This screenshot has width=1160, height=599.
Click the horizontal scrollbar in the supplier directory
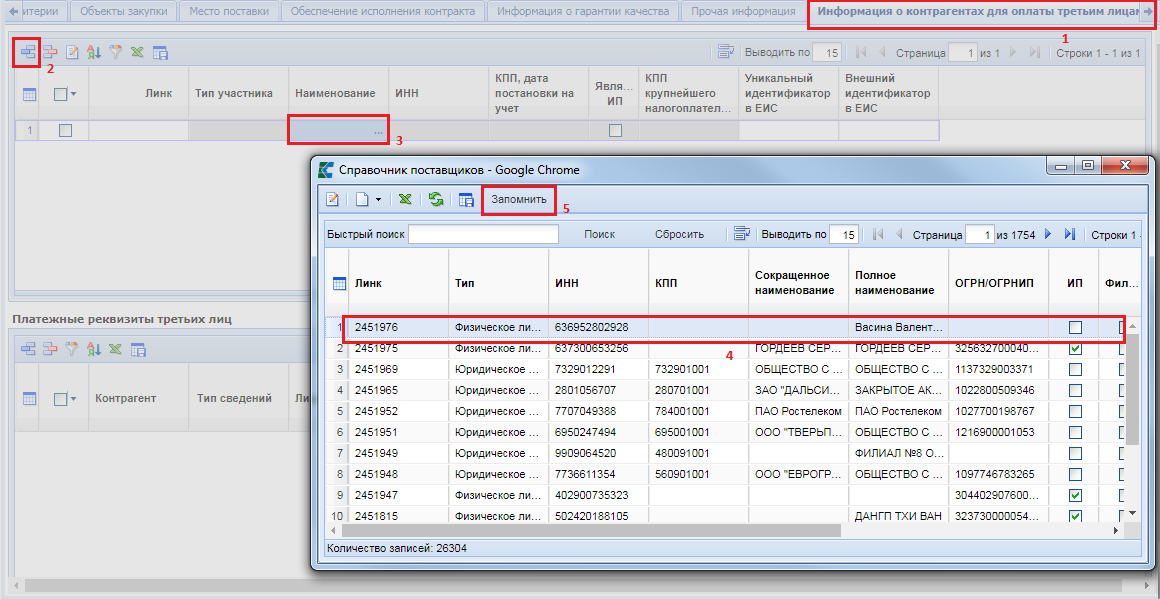(x=592, y=531)
